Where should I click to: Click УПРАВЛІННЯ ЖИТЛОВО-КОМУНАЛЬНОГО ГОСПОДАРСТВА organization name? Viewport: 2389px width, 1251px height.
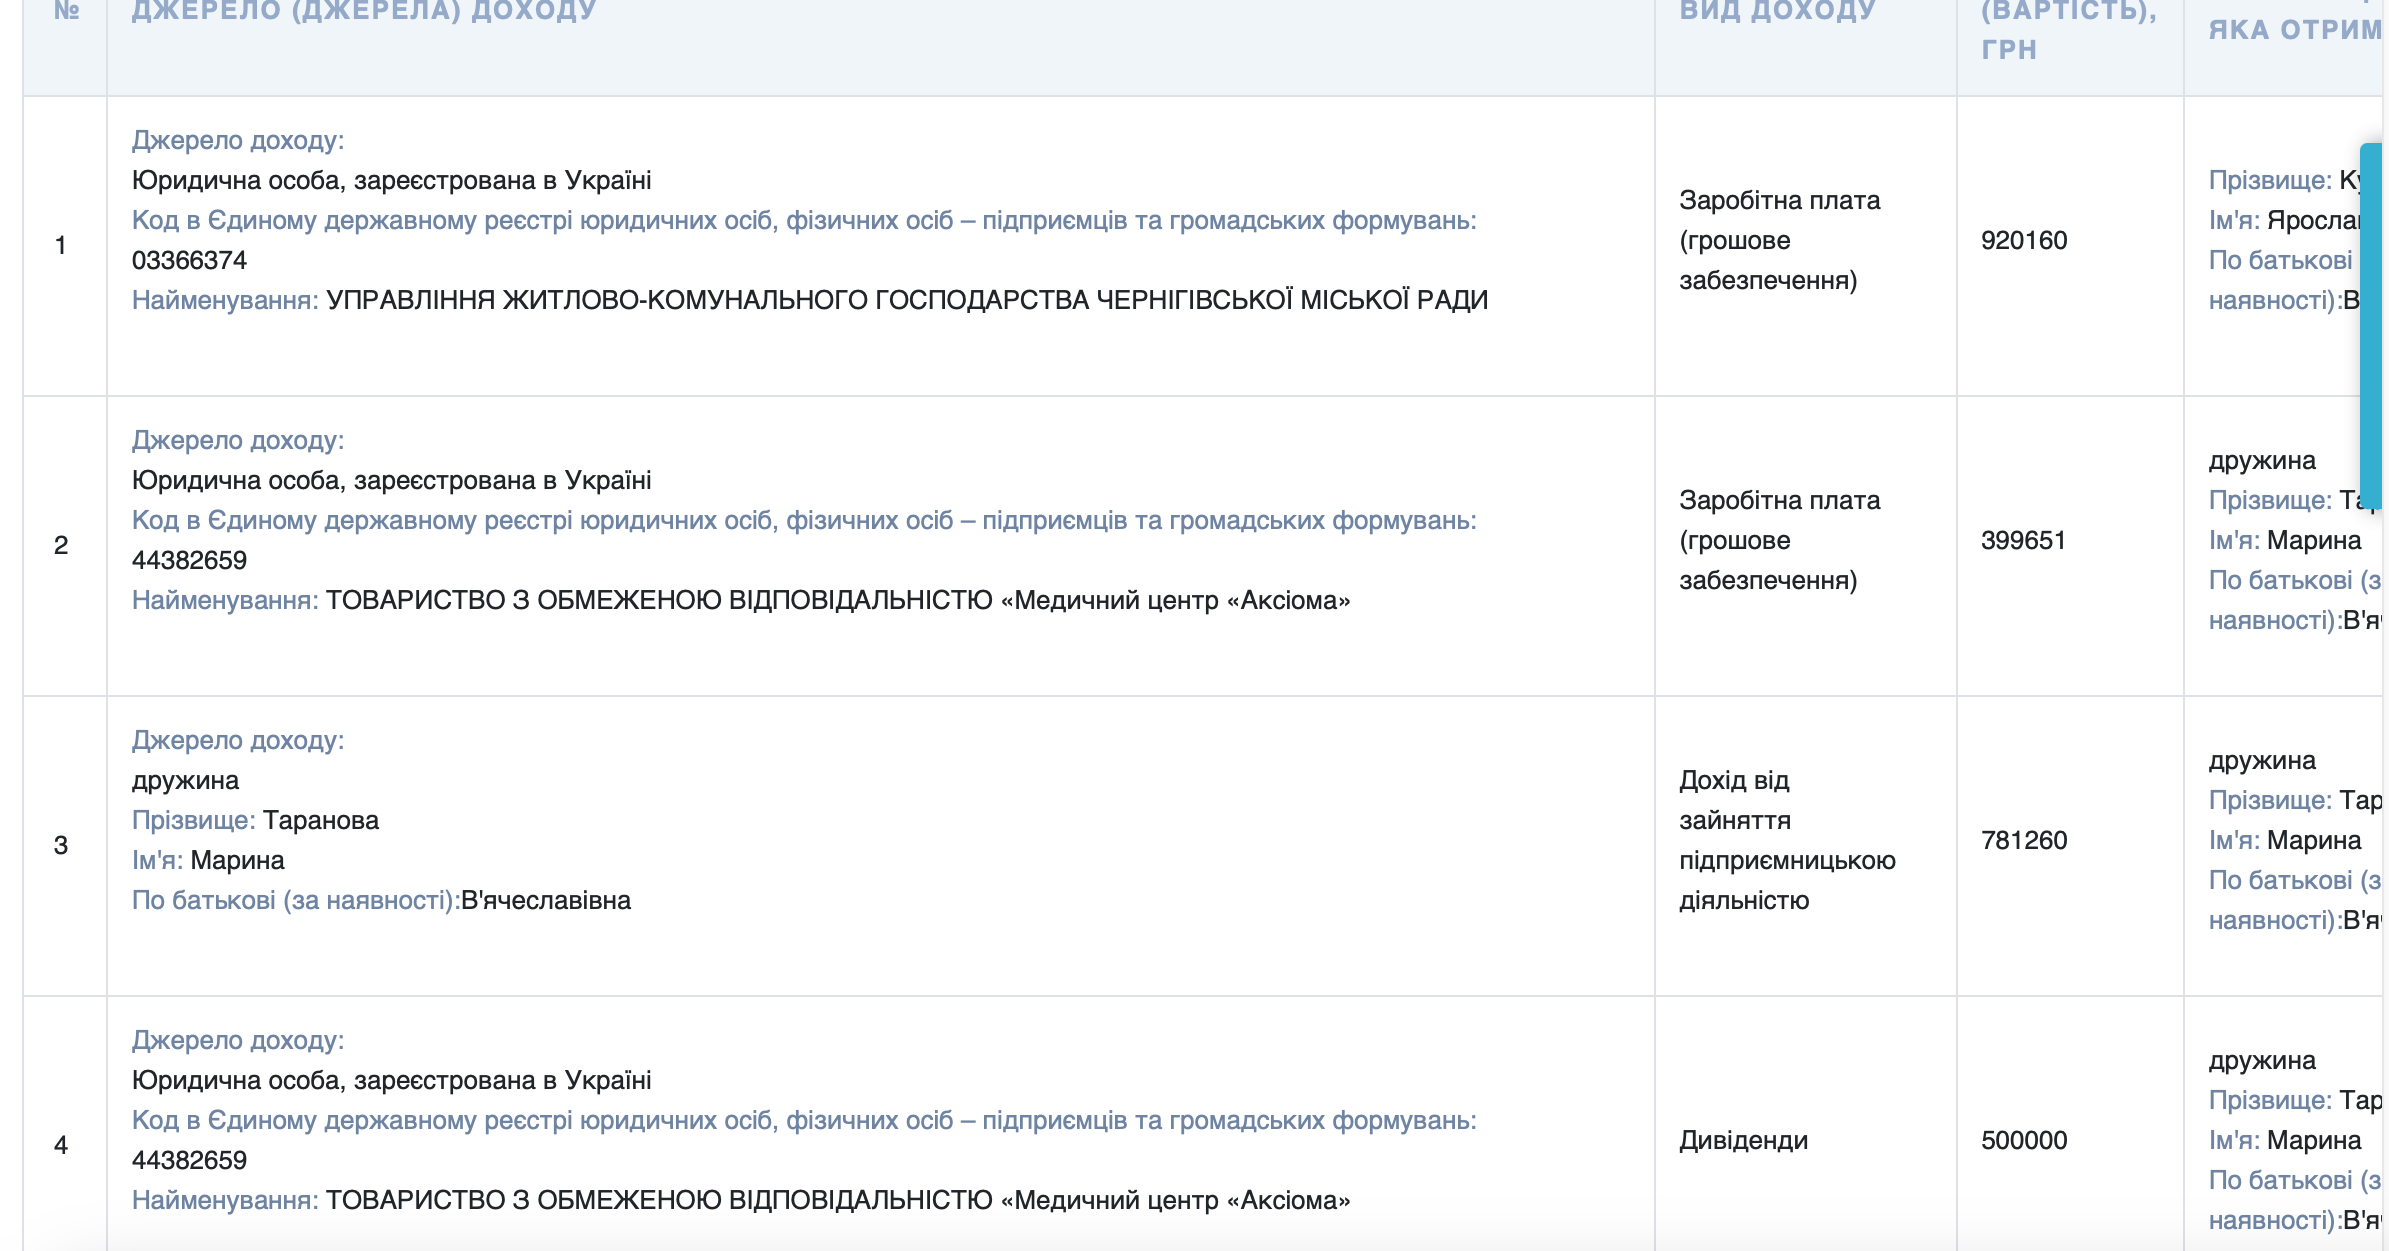point(906,301)
